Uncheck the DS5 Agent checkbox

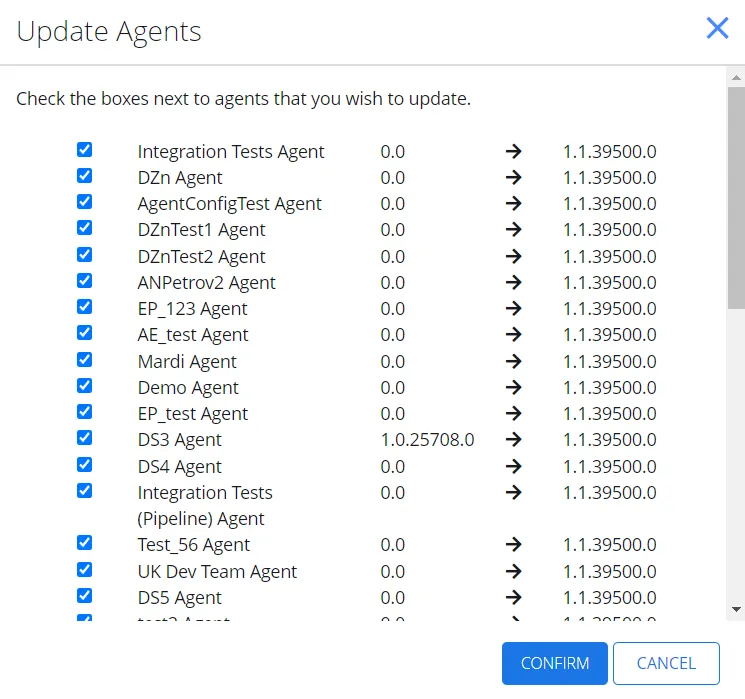pyautogui.click(x=85, y=595)
